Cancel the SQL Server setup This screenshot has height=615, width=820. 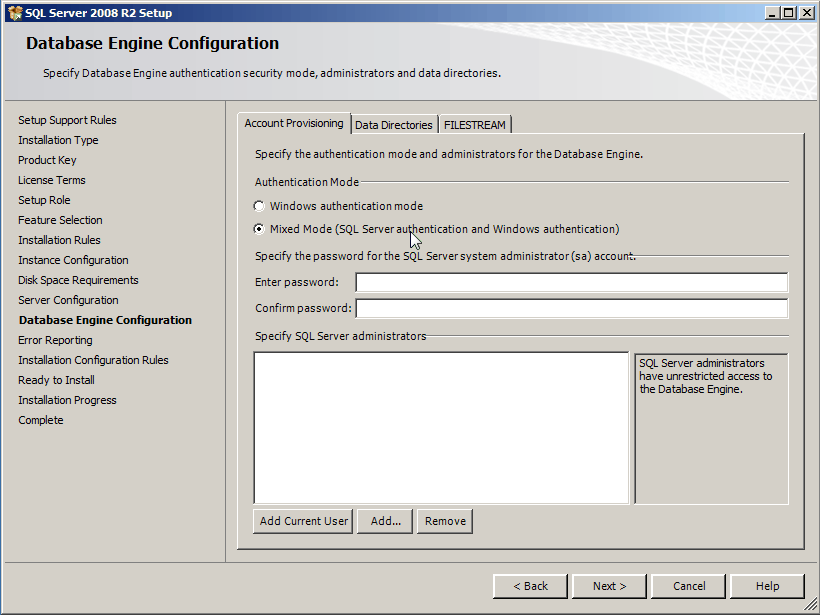[x=689, y=586]
